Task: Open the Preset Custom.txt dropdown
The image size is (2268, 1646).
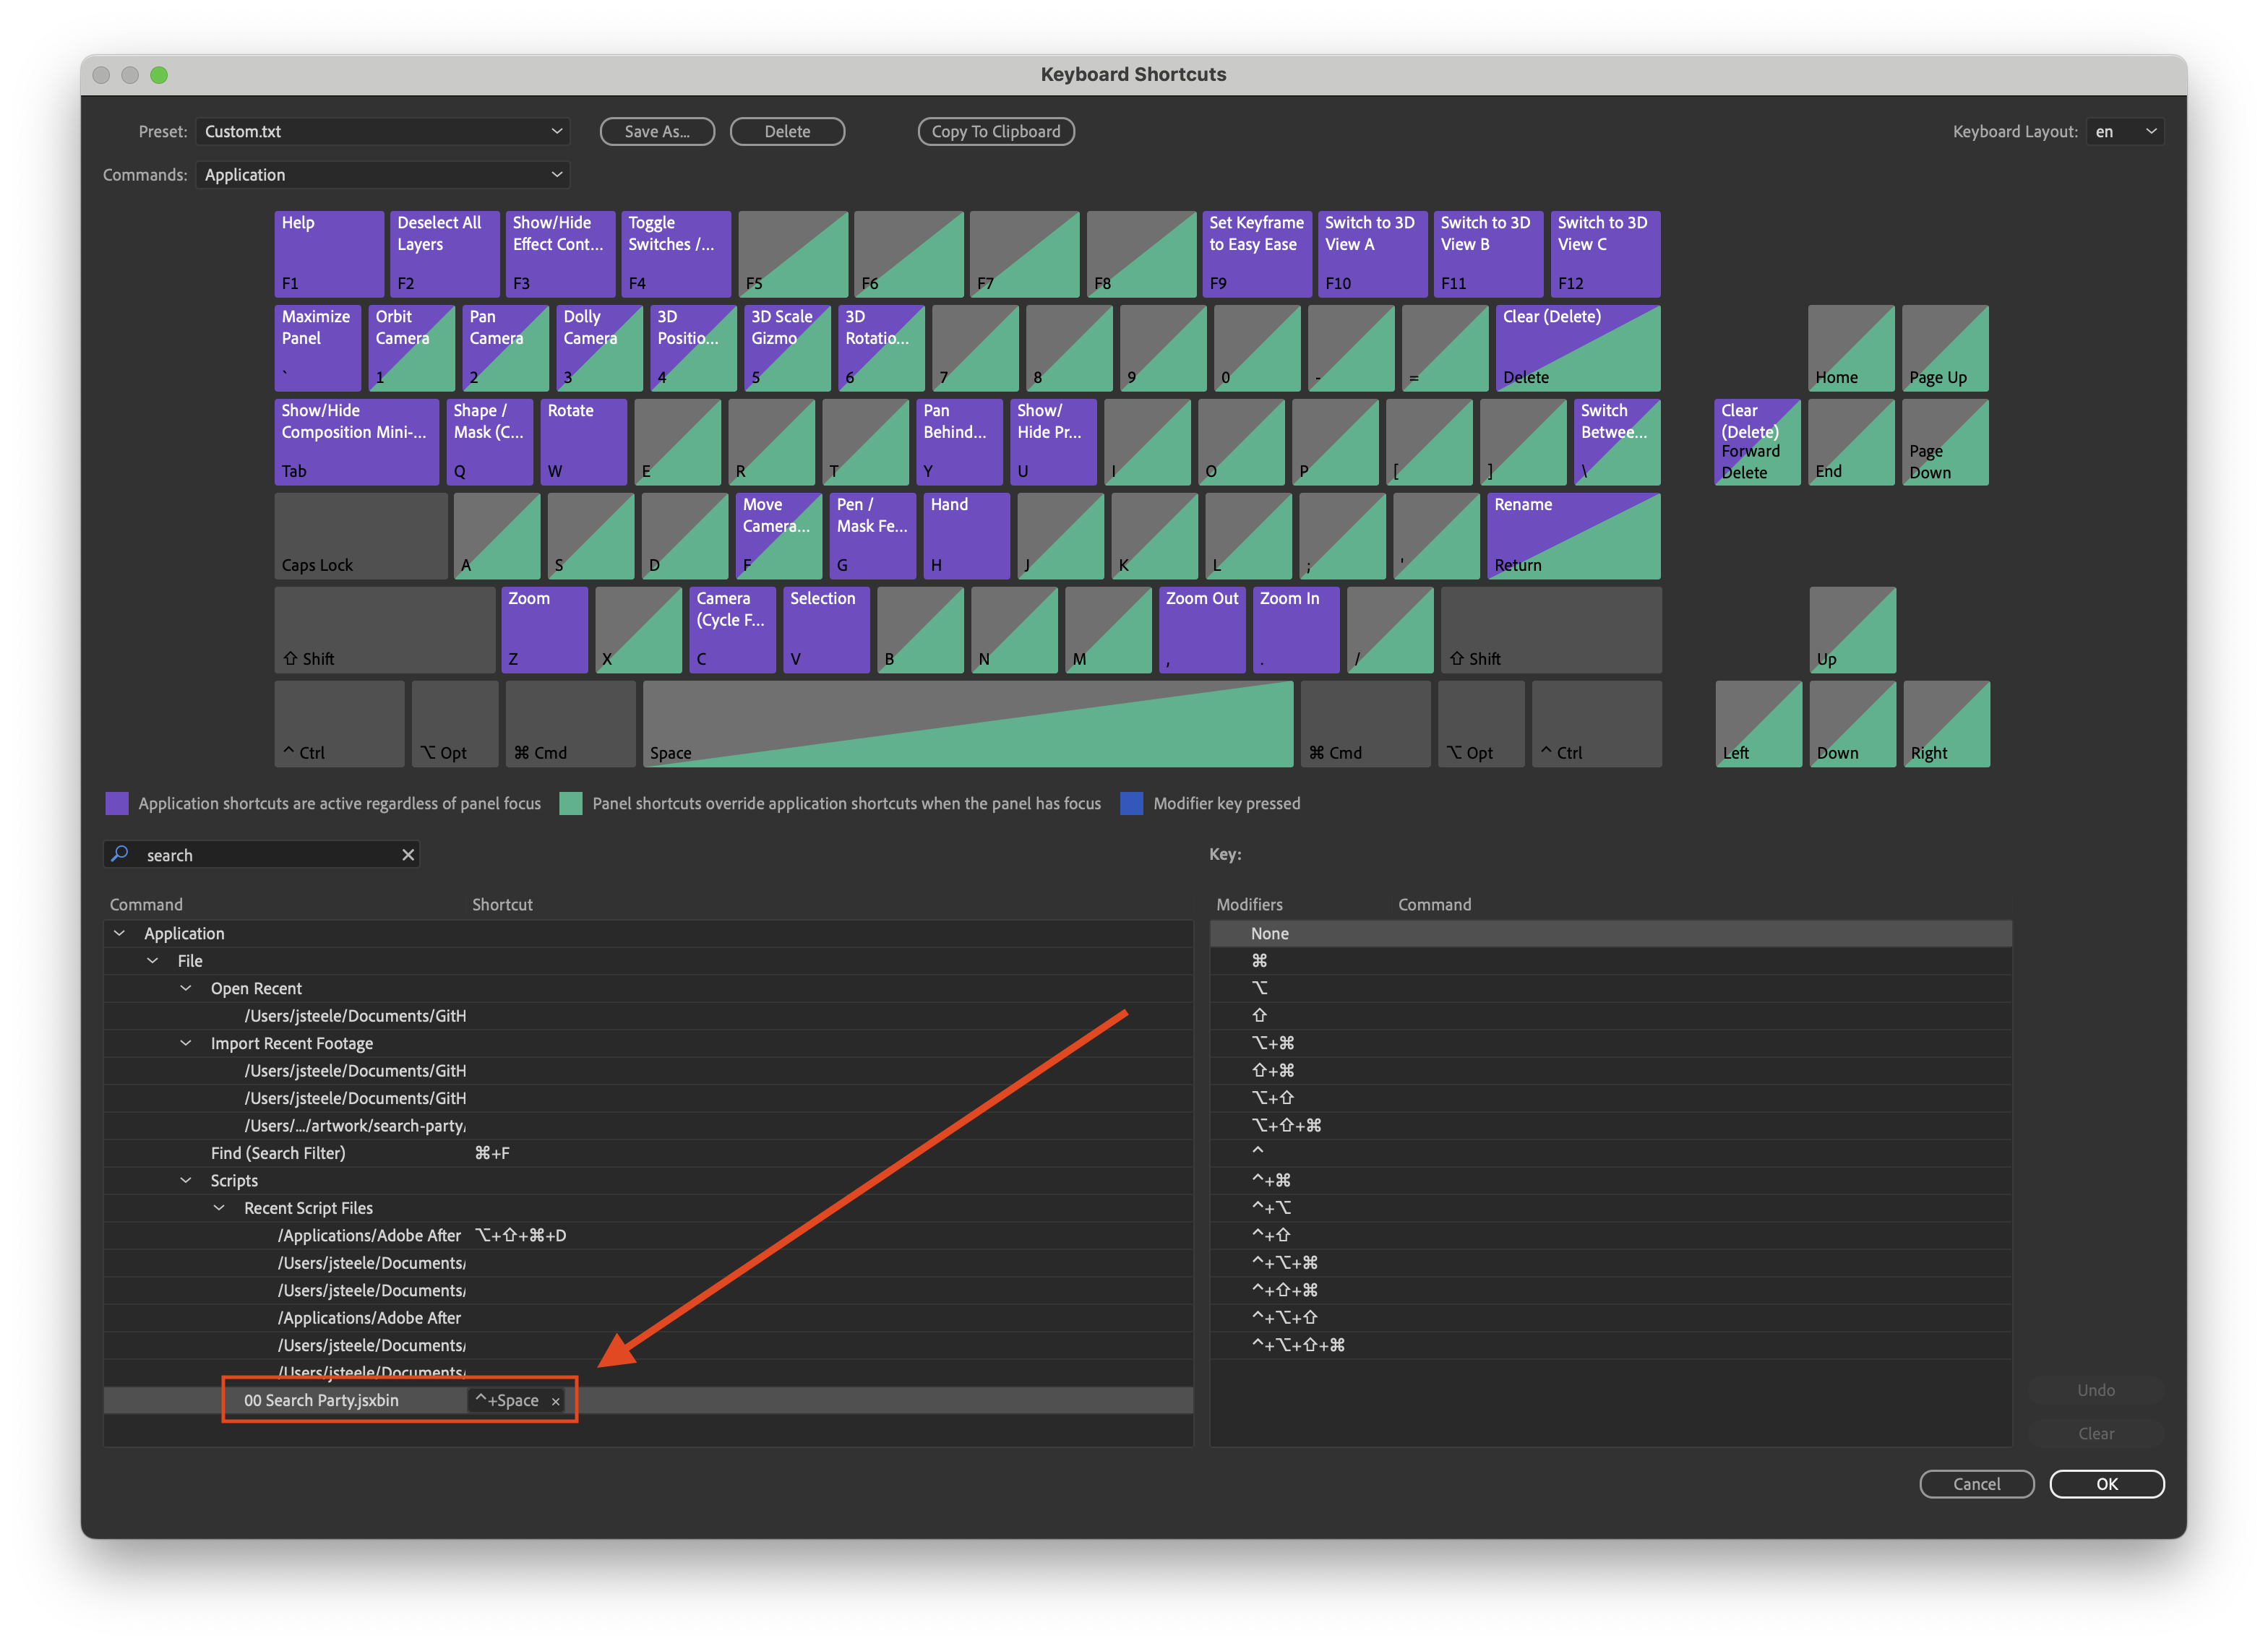Action: [x=382, y=131]
